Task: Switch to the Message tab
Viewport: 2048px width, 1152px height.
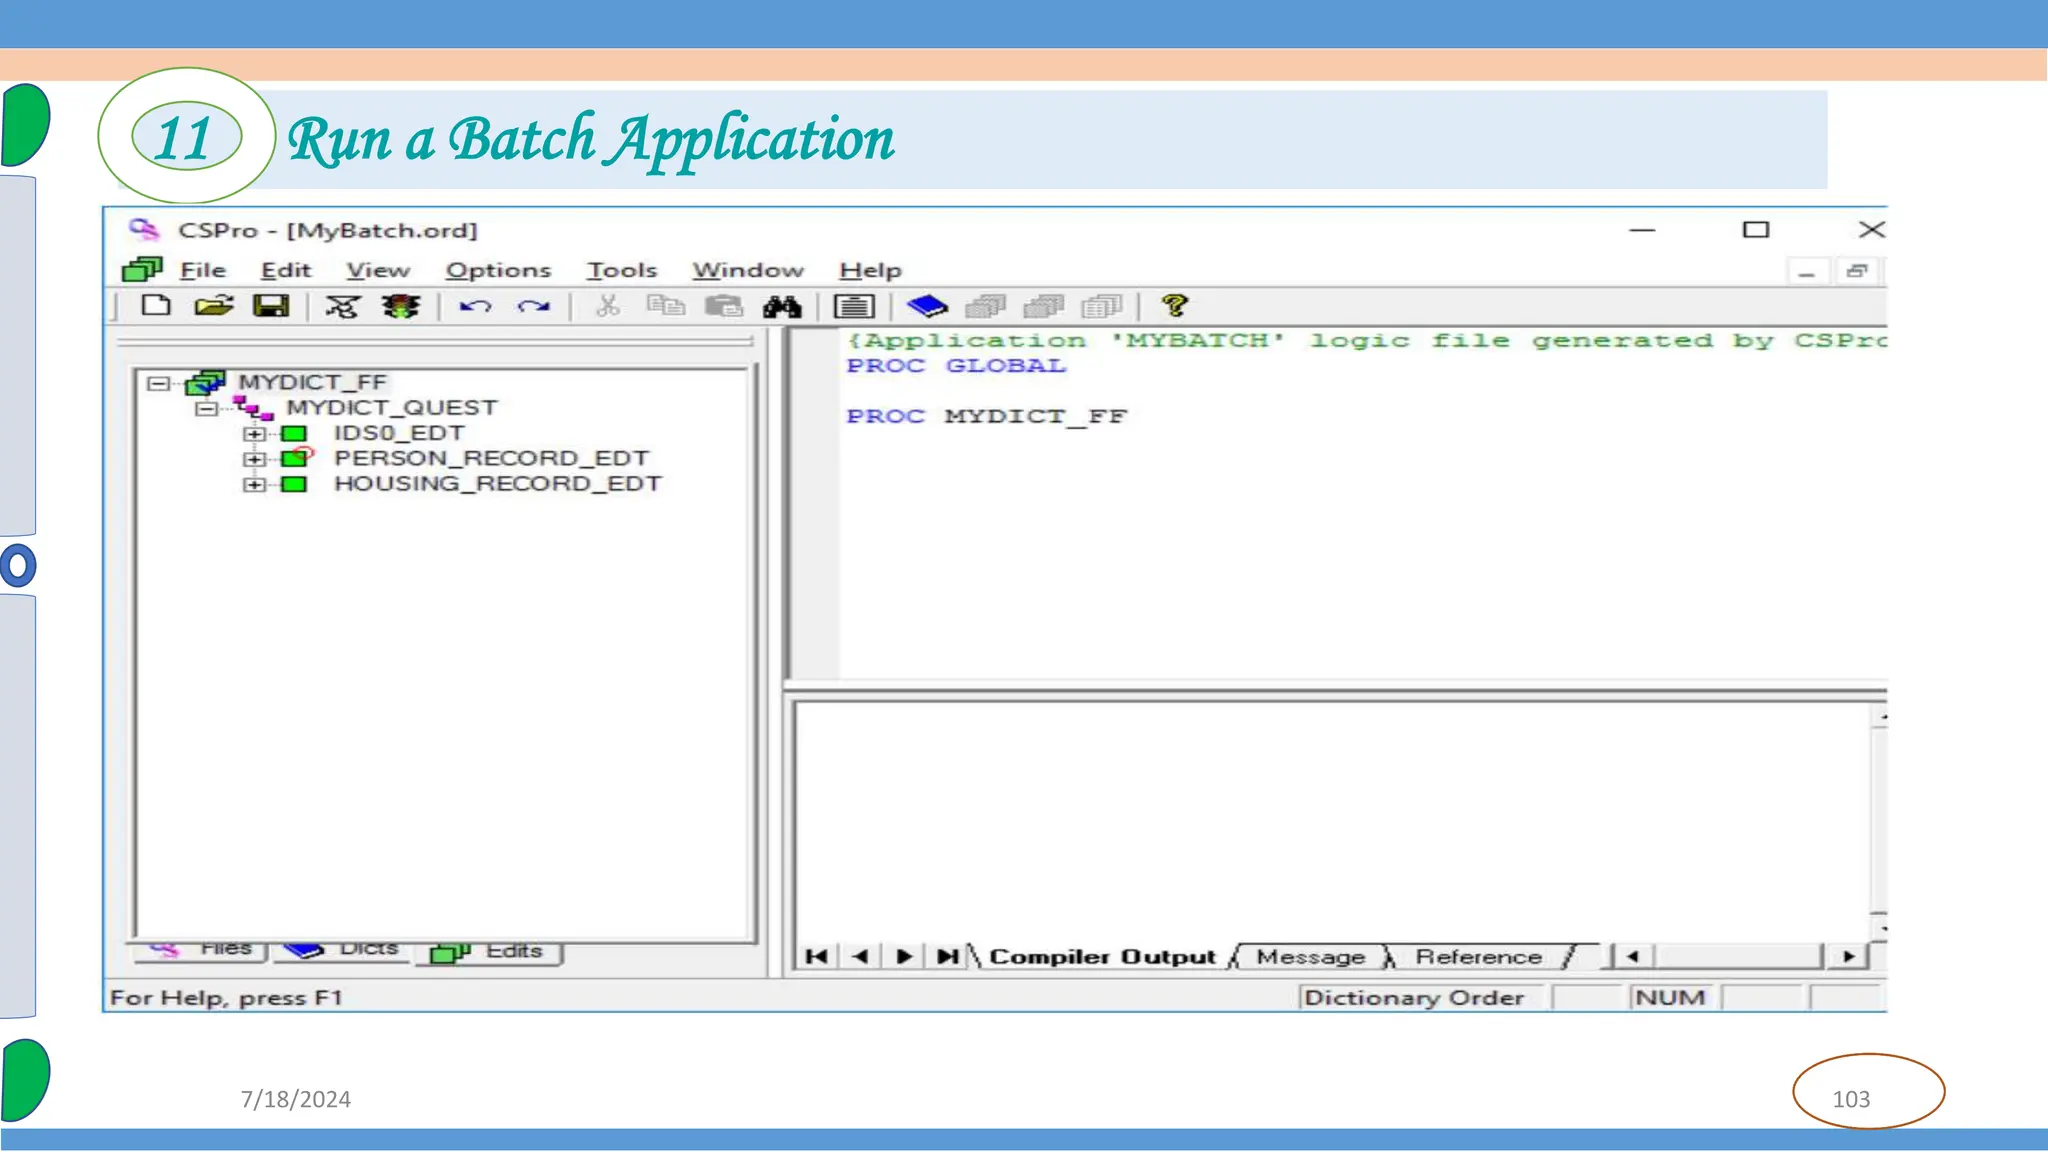Action: click(1310, 957)
